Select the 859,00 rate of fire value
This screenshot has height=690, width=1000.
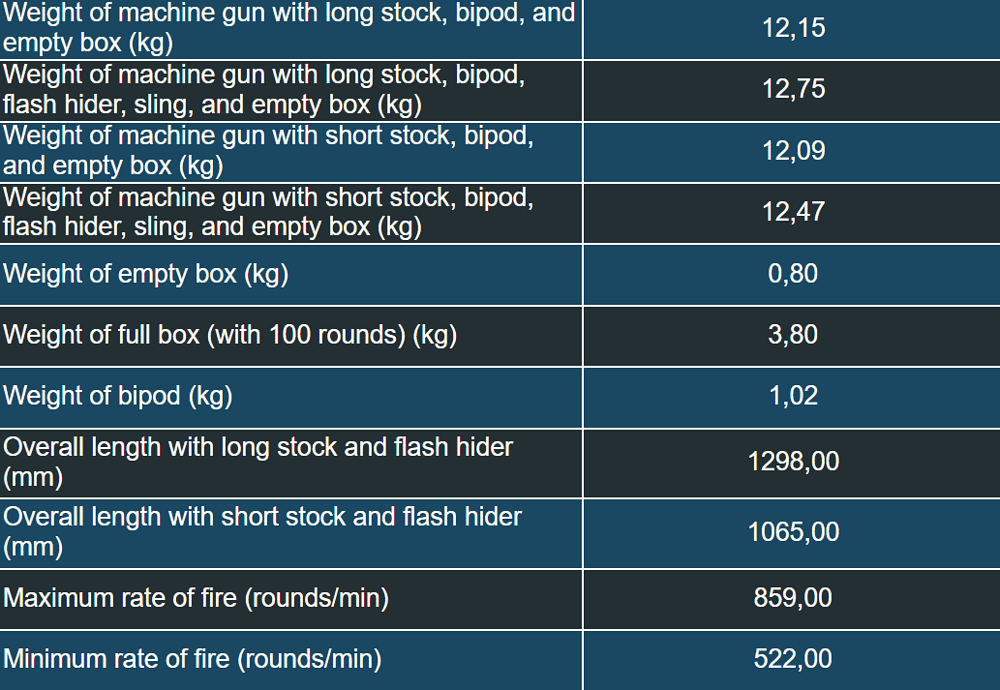[793, 598]
